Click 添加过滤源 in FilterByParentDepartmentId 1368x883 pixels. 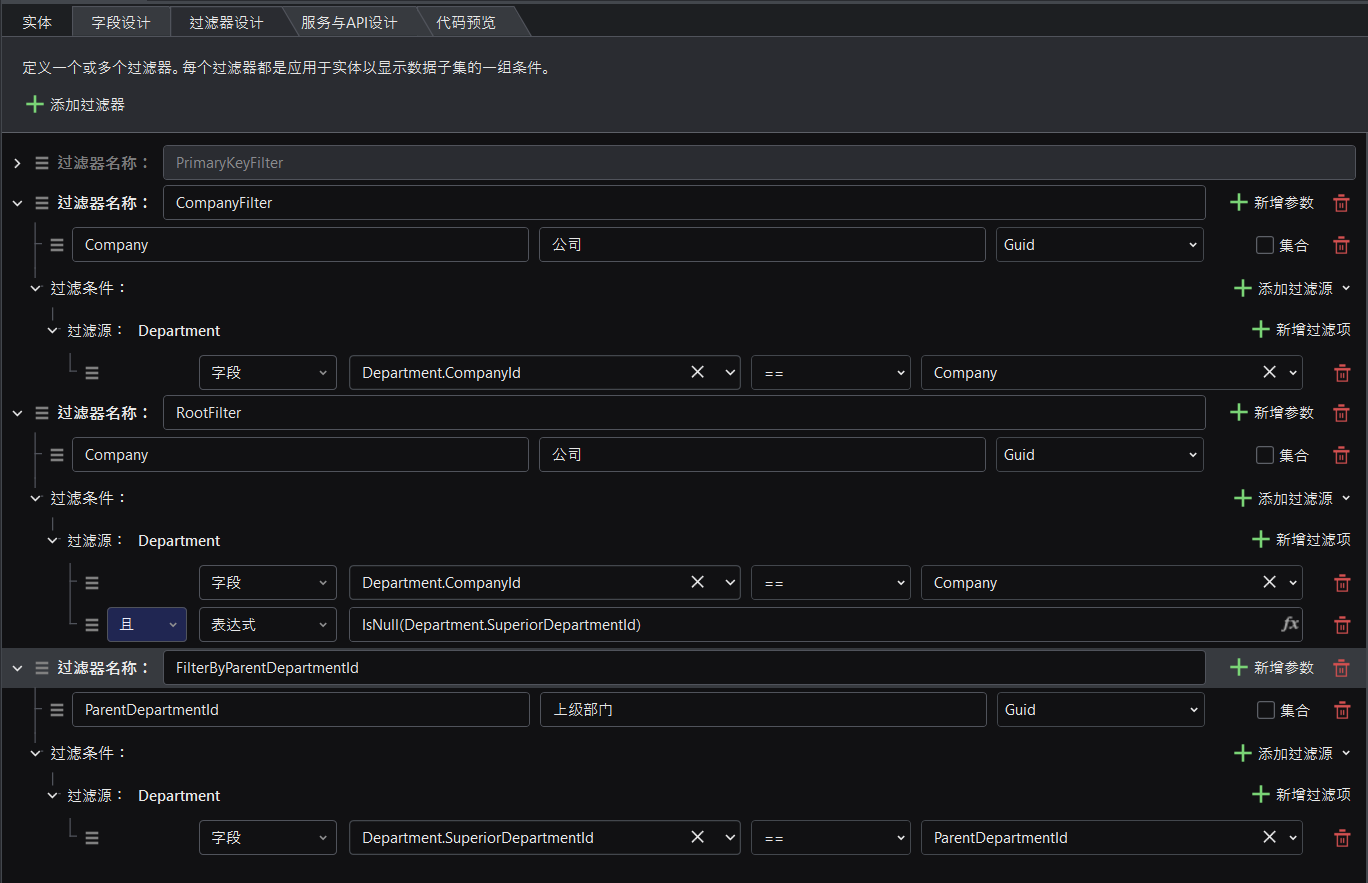click(x=1293, y=753)
